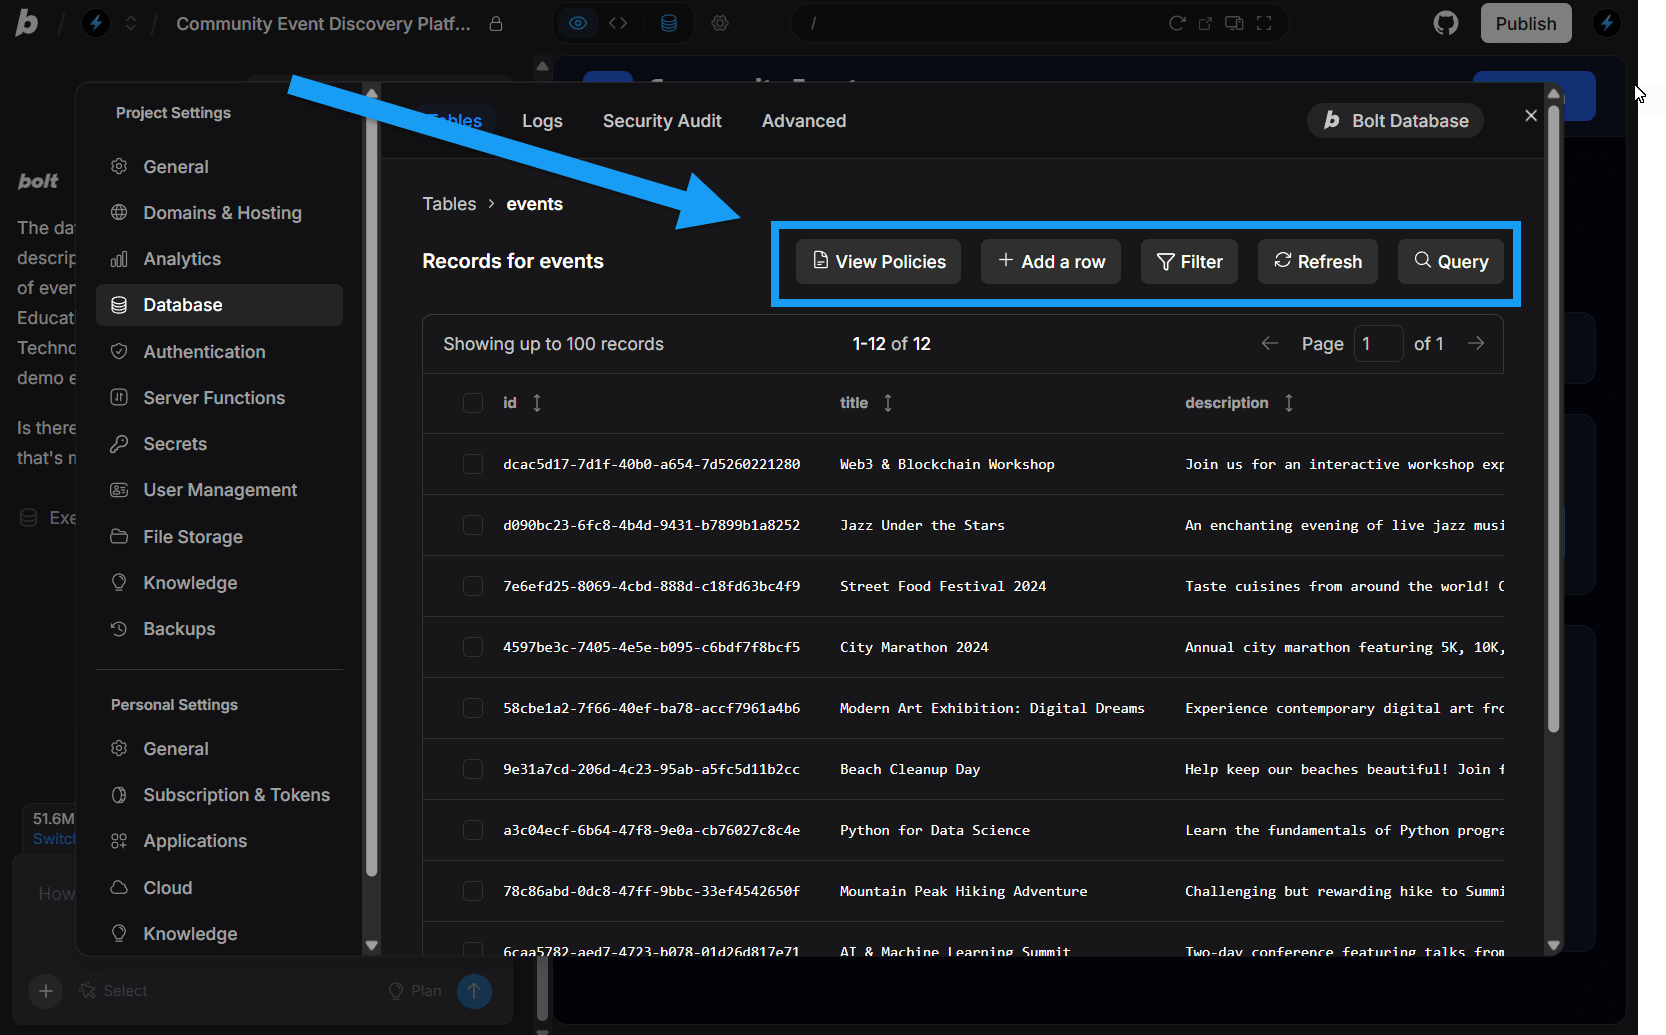
Task: Sort records by the description column
Action: tap(1289, 403)
